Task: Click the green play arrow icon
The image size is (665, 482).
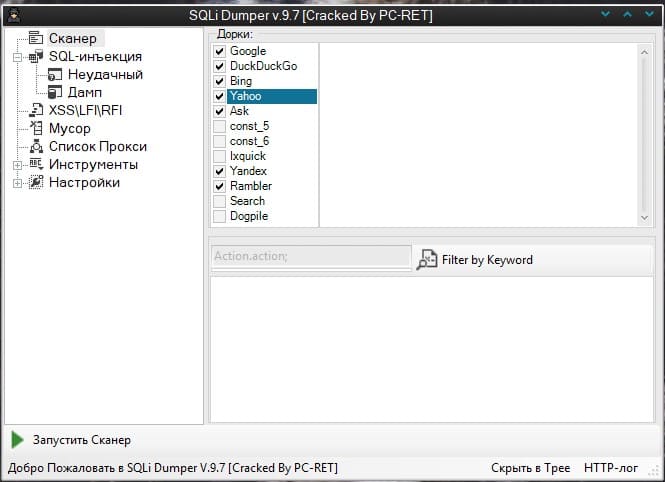Action: click(x=17, y=440)
